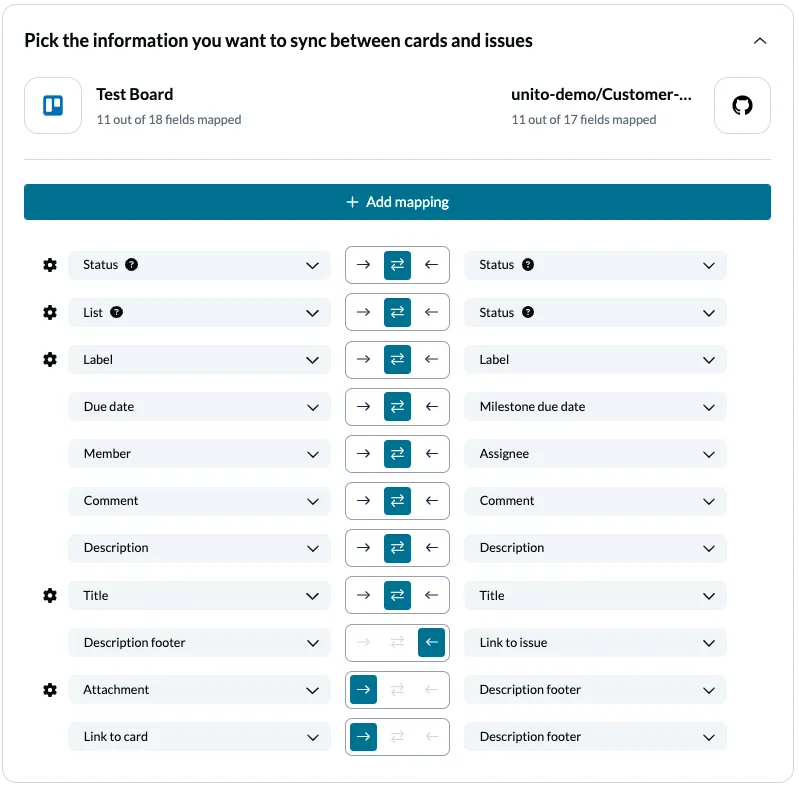Set Member sync direction to left arrow only
The image size is (799, 787).
pyautogui.click(x=432, y=454)
